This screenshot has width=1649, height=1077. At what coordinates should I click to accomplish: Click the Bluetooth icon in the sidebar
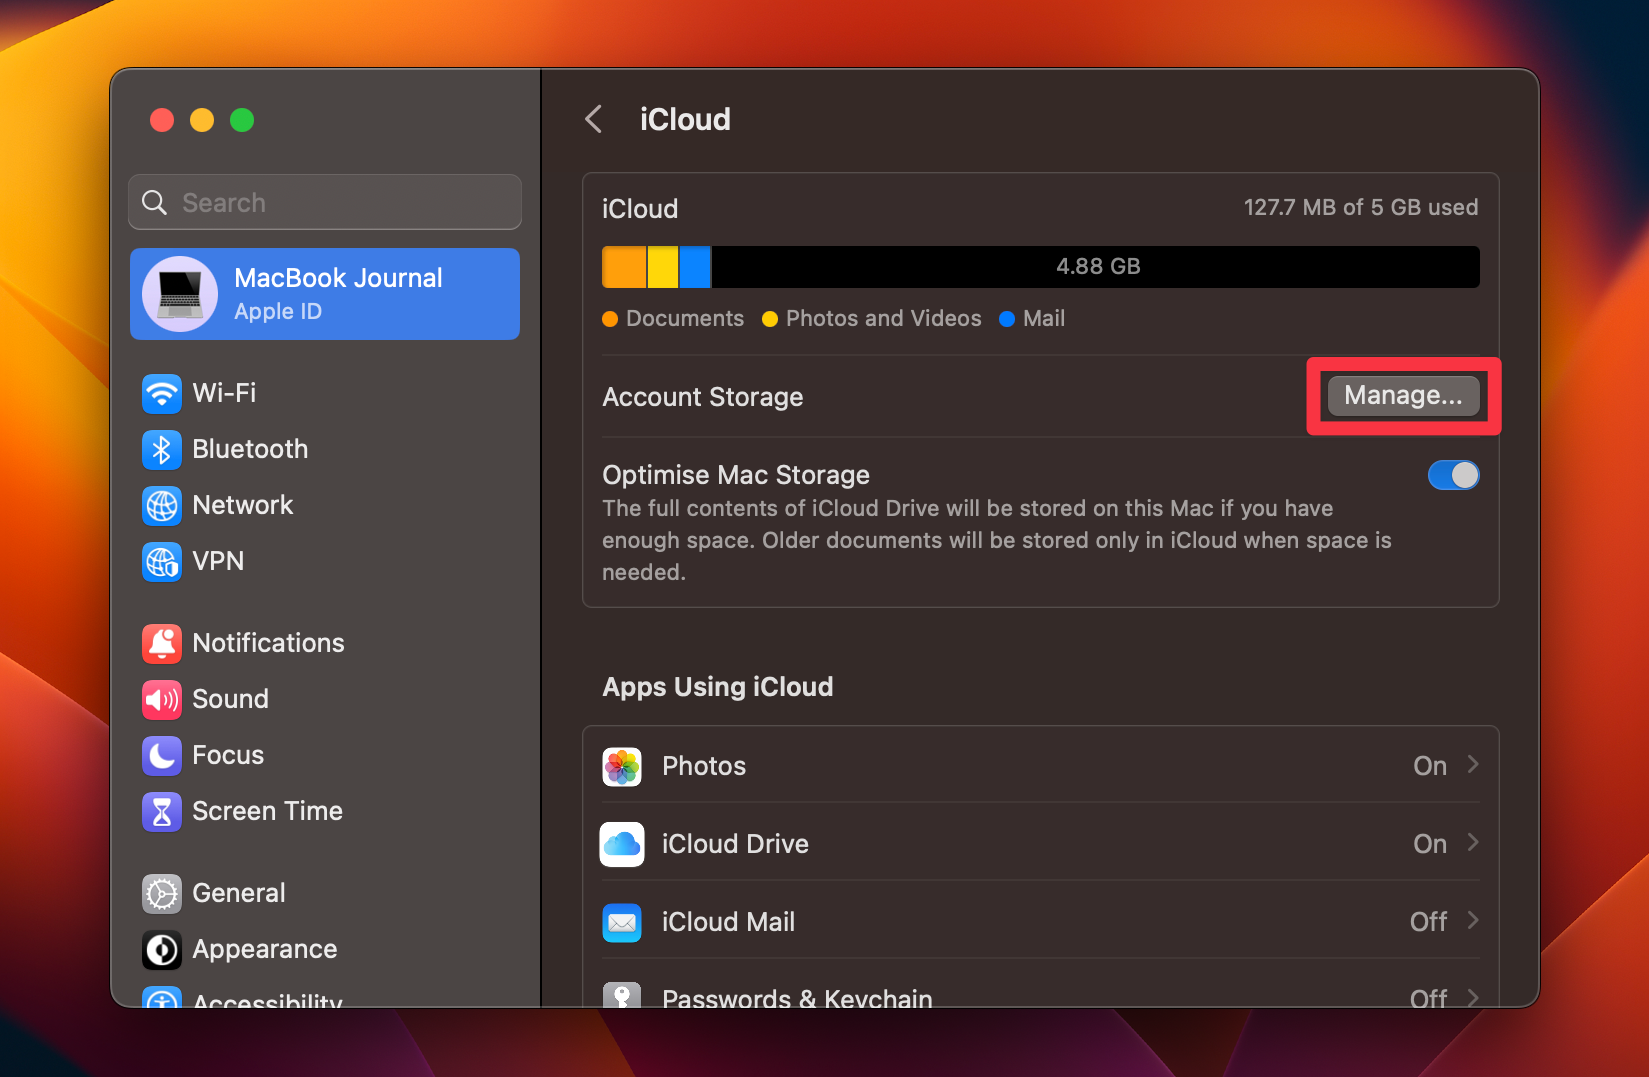point(161,449)
